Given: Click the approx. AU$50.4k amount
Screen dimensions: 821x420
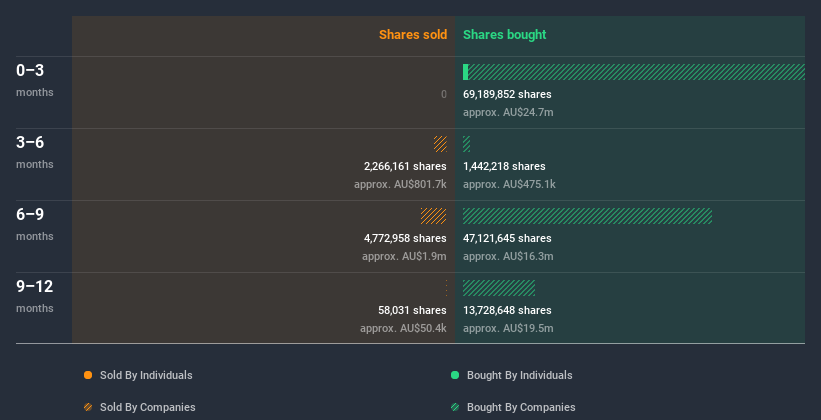Looking at the screenshot, I should (x=403, y=328).
